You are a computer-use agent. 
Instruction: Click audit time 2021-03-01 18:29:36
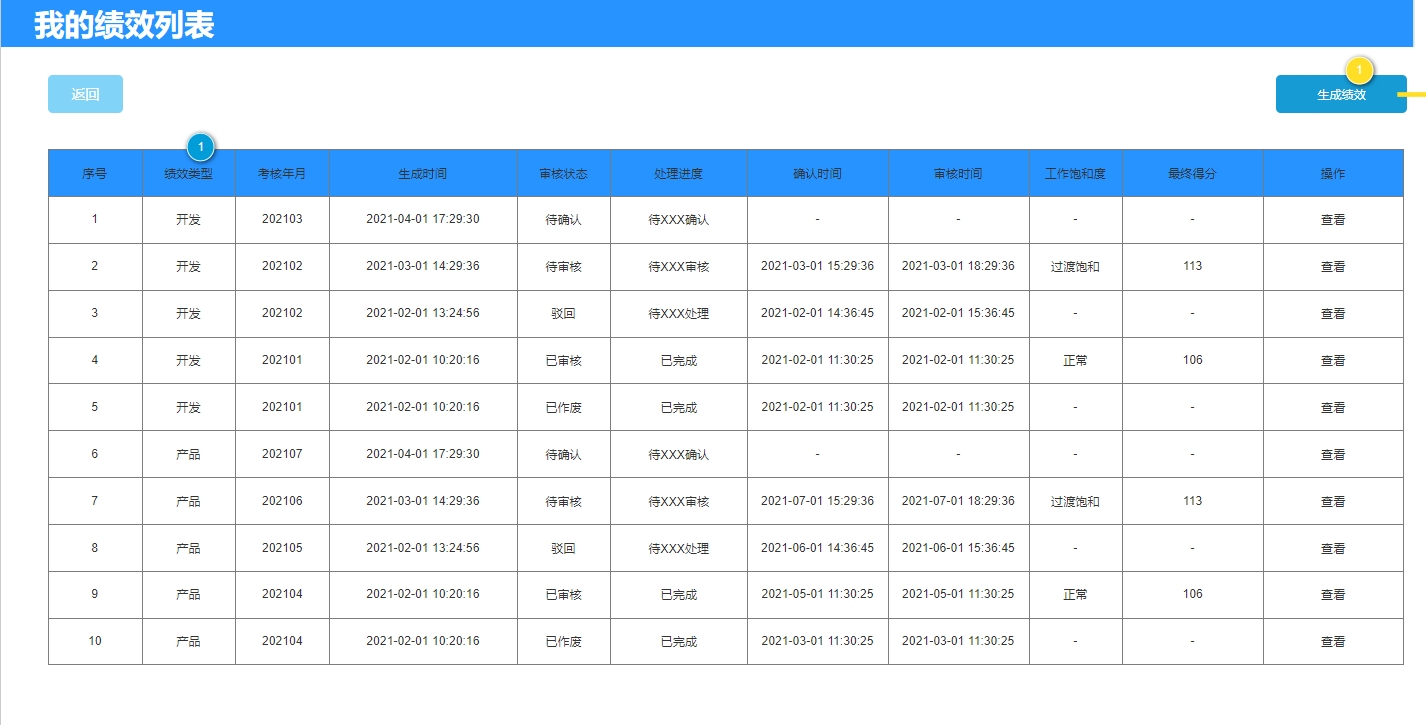tap(958, 266)
